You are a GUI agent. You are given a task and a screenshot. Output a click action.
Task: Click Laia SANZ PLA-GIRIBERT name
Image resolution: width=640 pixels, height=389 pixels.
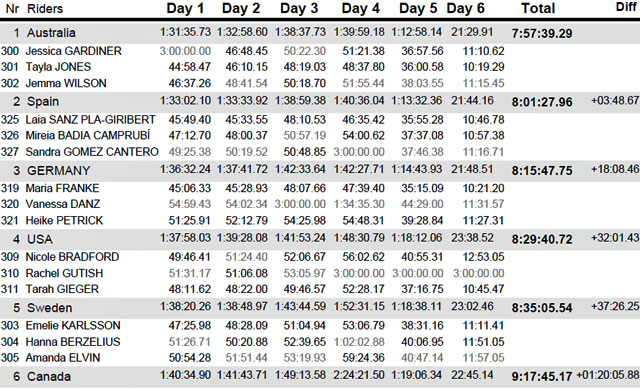[91, 120]
